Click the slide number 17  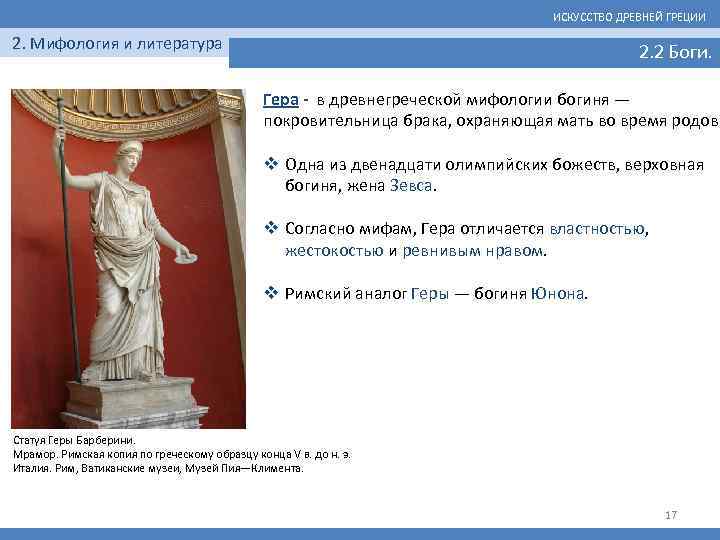tap(671, 515)
